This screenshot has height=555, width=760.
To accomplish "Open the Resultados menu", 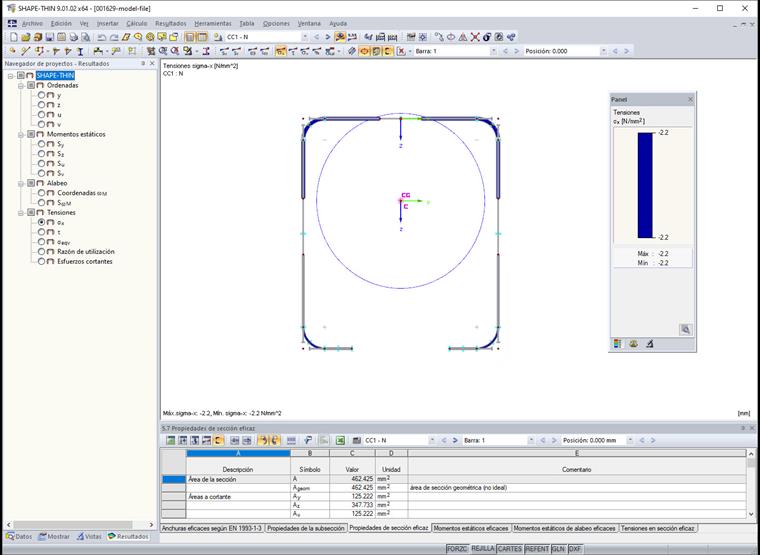I will 171,23.
